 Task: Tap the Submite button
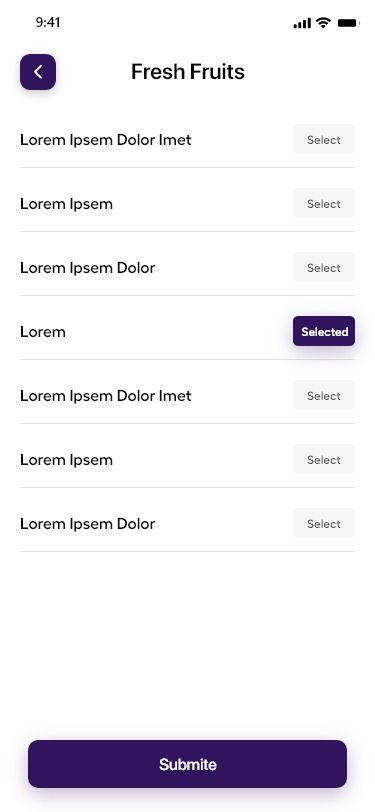pyautogui.click(x=188, y=764)
